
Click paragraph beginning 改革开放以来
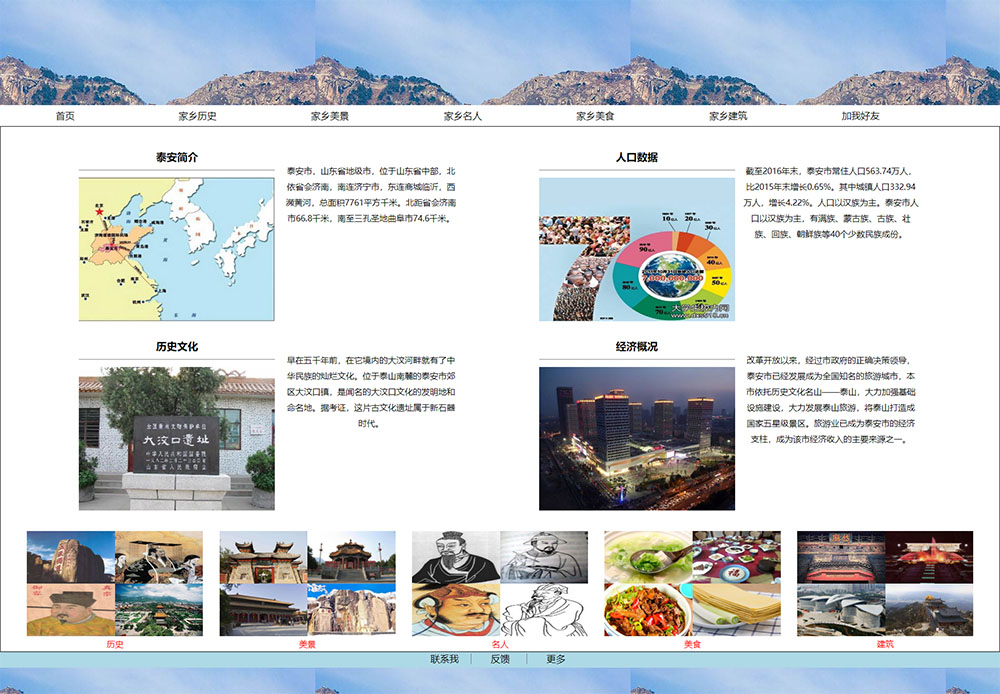click(x=830, y=399)
